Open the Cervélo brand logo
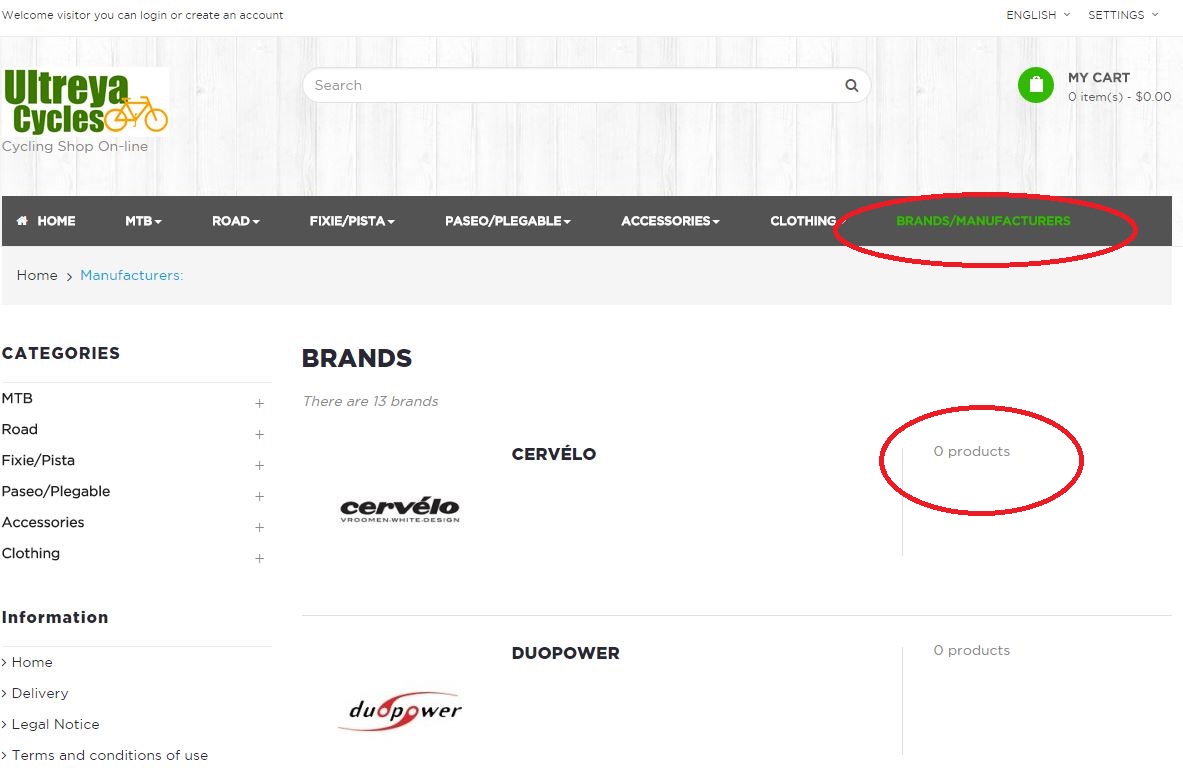Viewport: 1183px width, 778px height. click(x=400, y=509)
